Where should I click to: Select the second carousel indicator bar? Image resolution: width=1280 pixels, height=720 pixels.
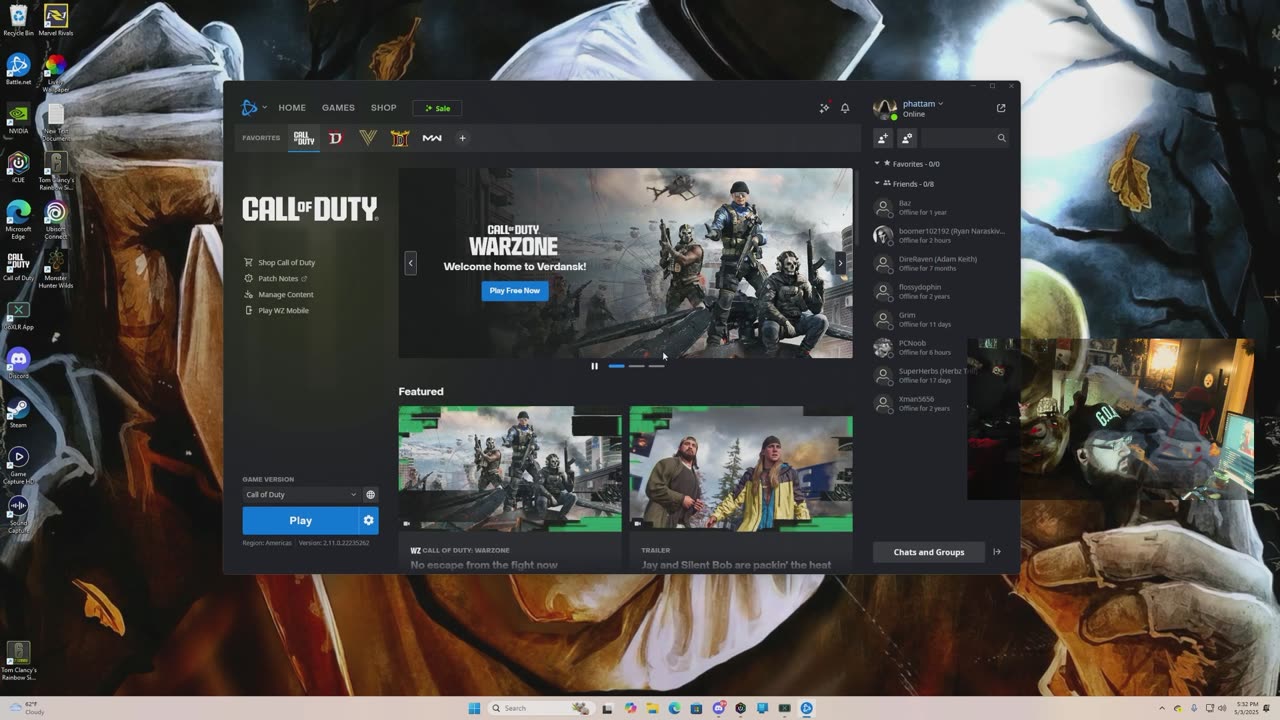636,366
